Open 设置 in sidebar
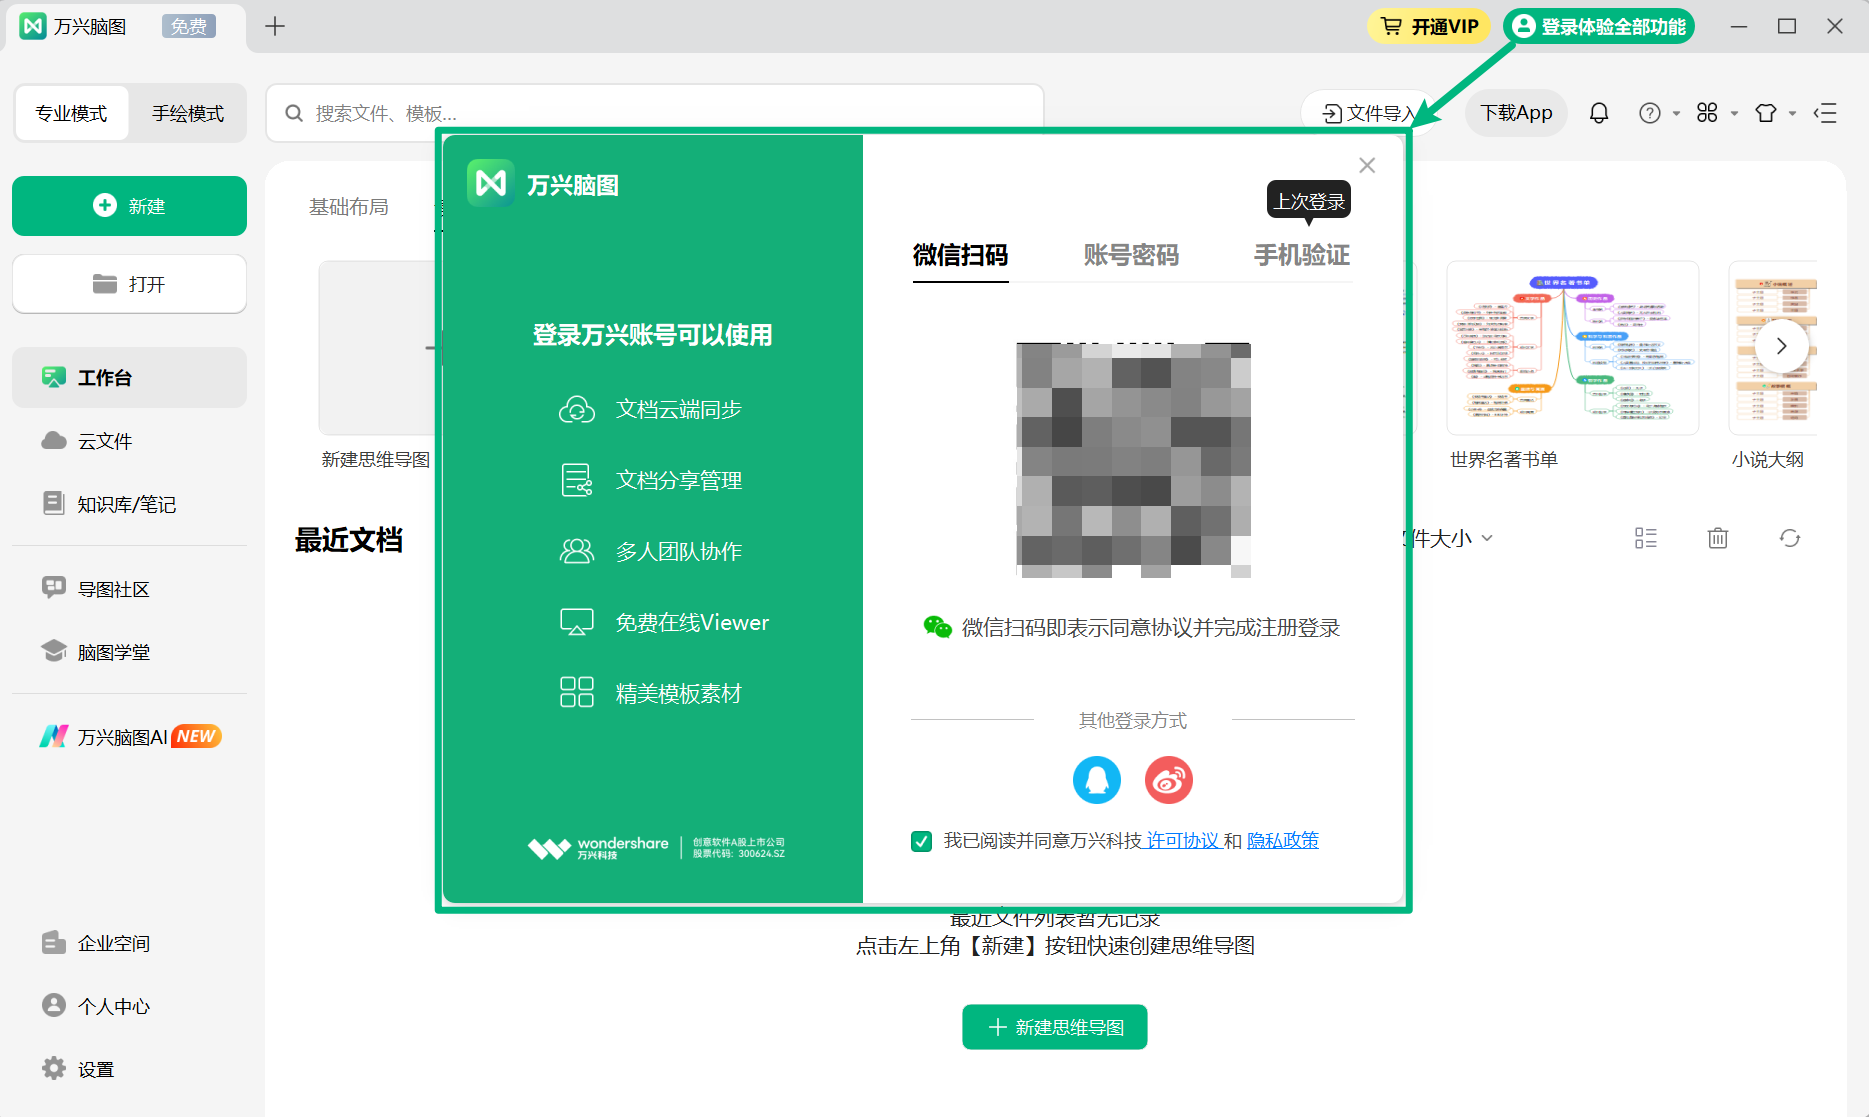This screenshot has height=1117, width=1869. [129, 1069]
